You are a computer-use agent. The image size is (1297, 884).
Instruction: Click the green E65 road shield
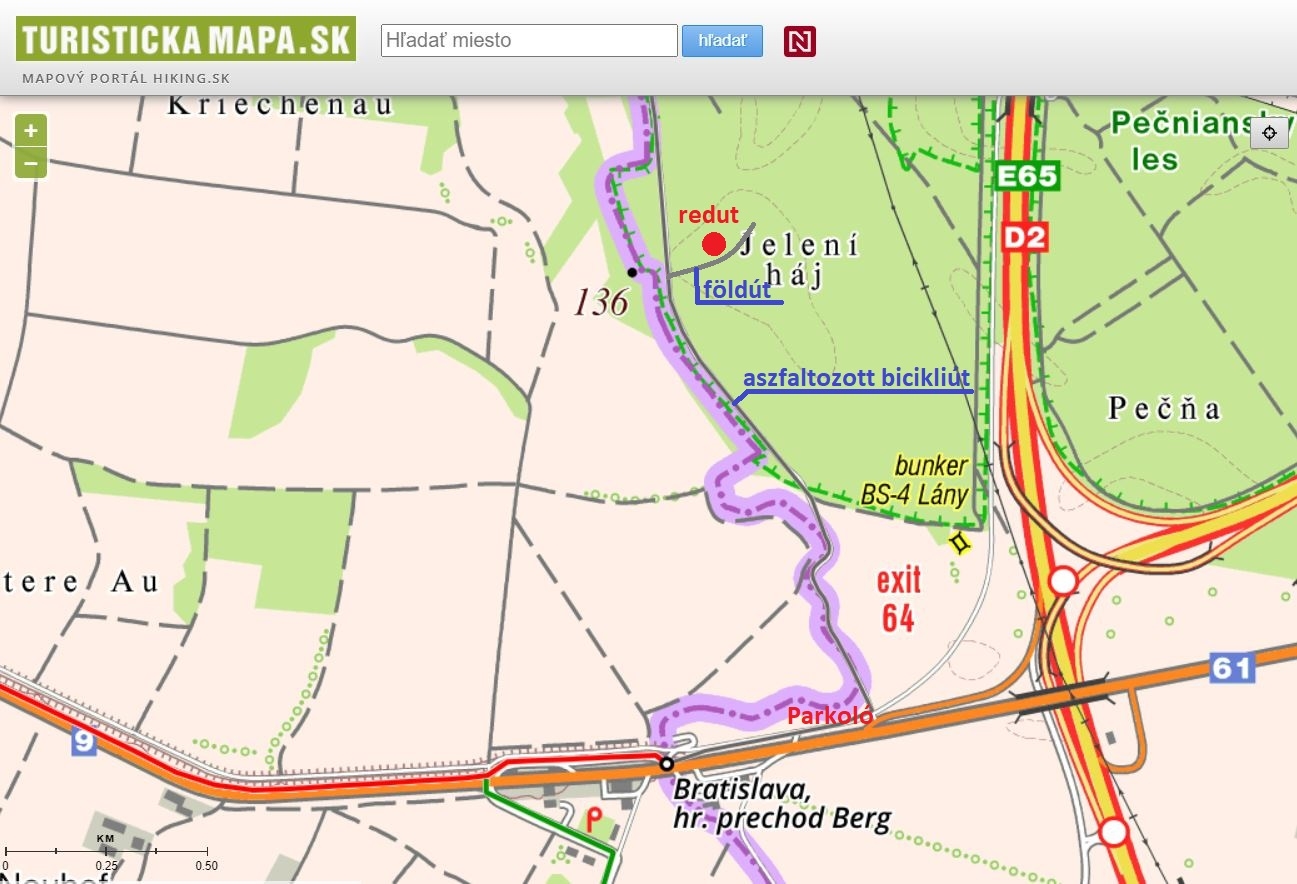click(1026, 177)
